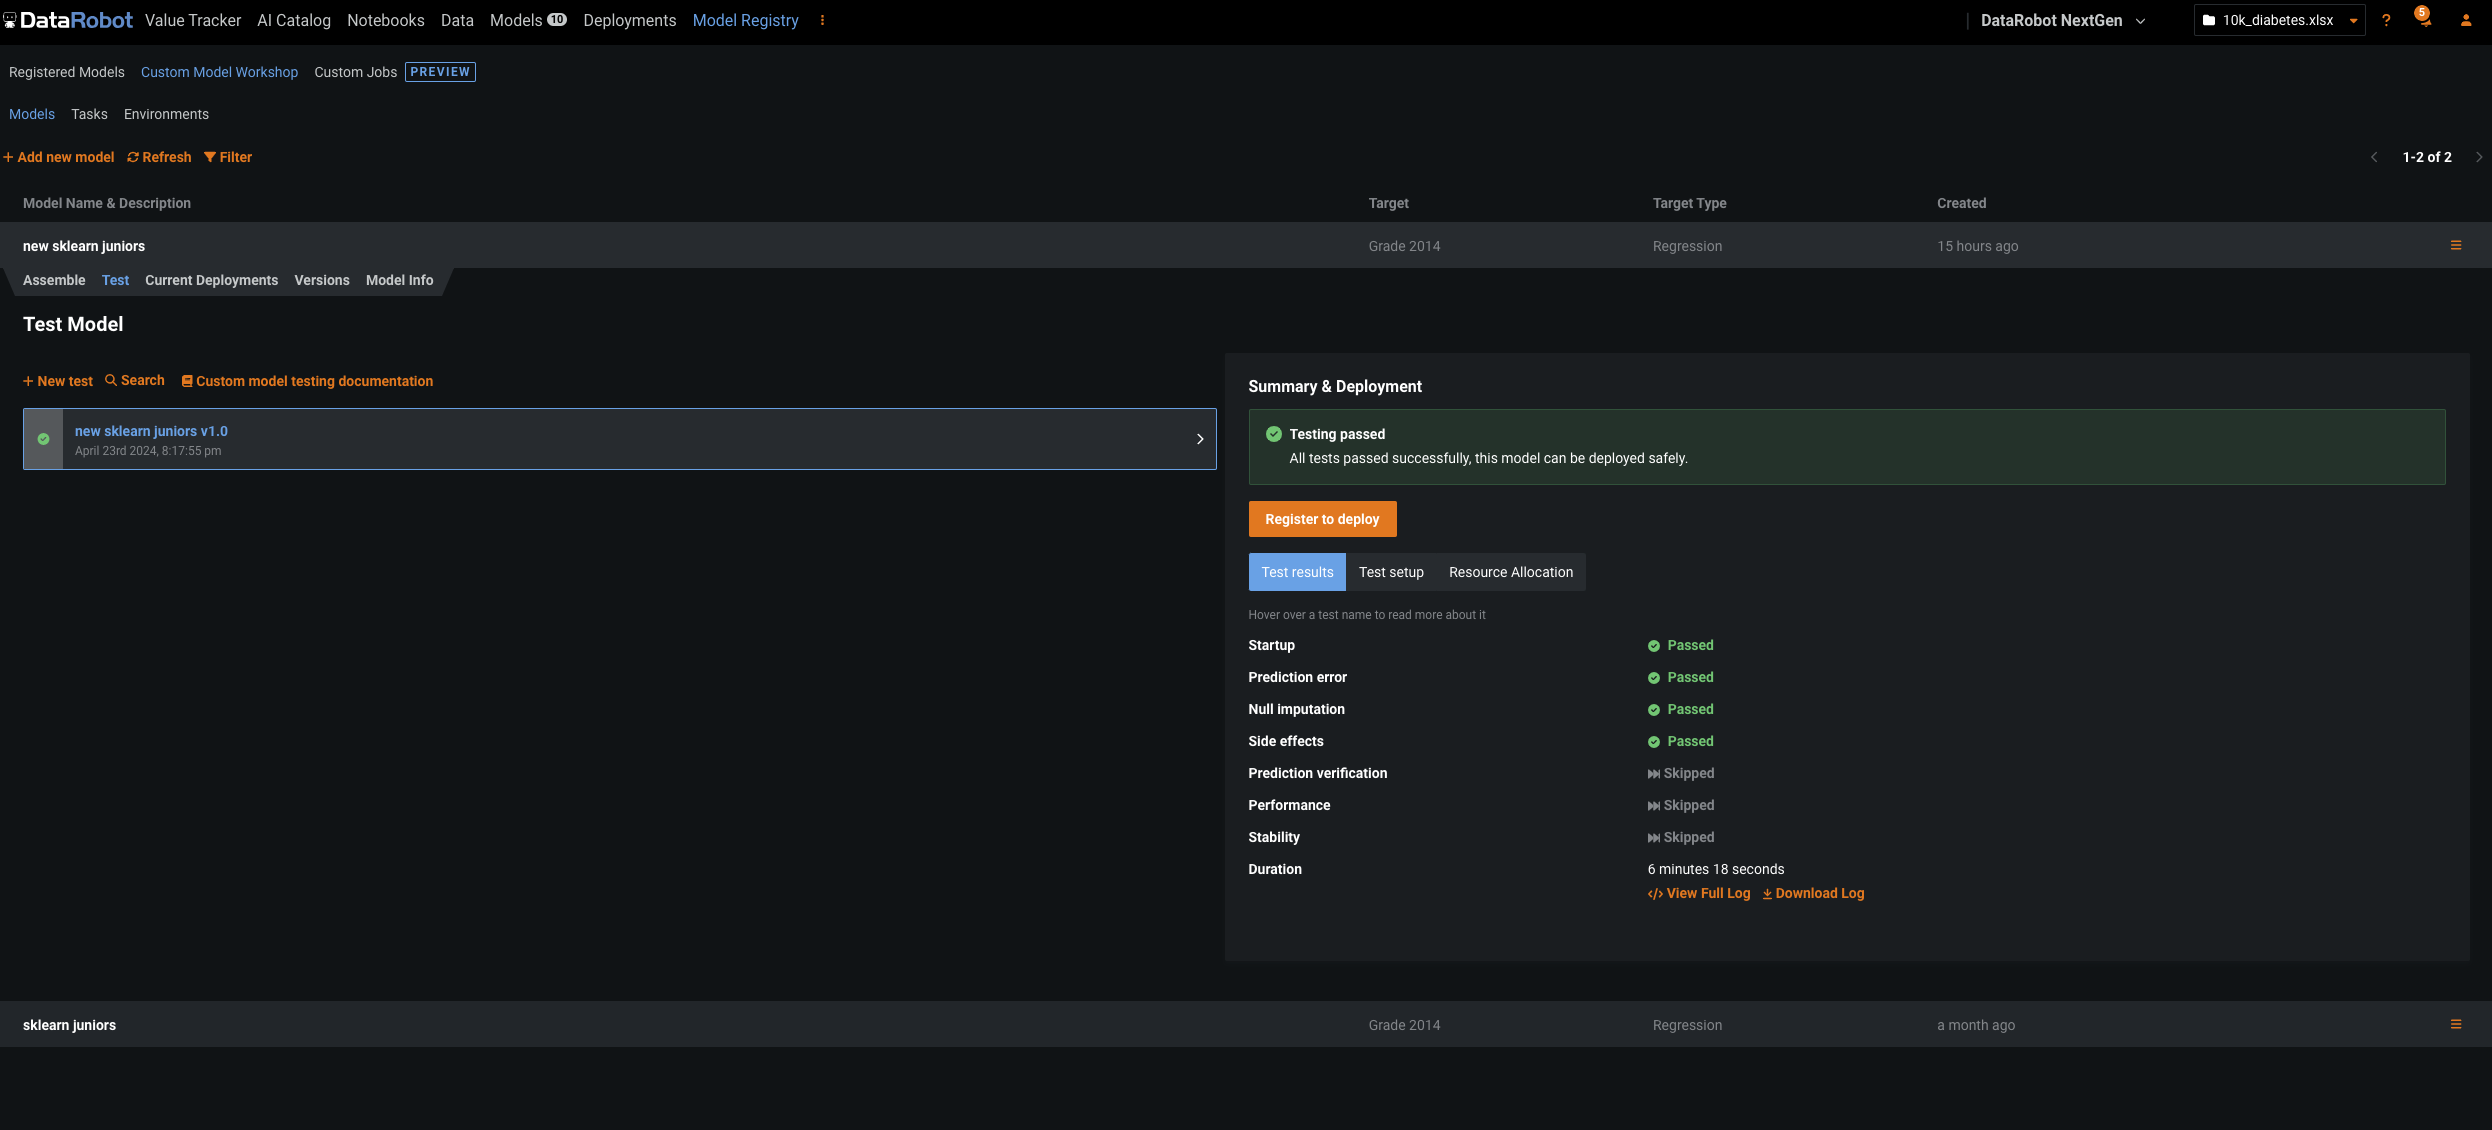2492x1130 pixels.
Task: Open the notifications bell icon
Action: click(2424, 20)
